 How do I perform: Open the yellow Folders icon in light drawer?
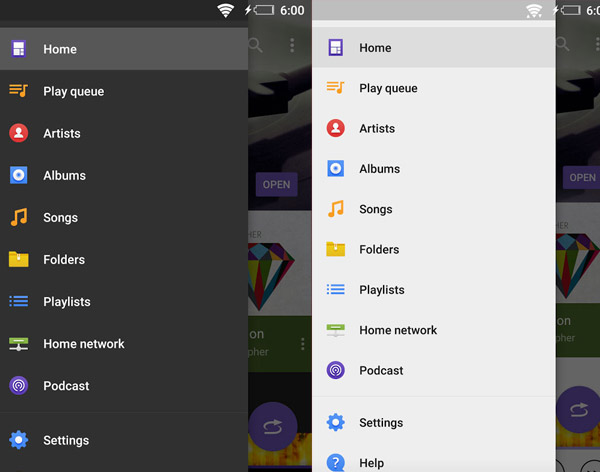336,249
